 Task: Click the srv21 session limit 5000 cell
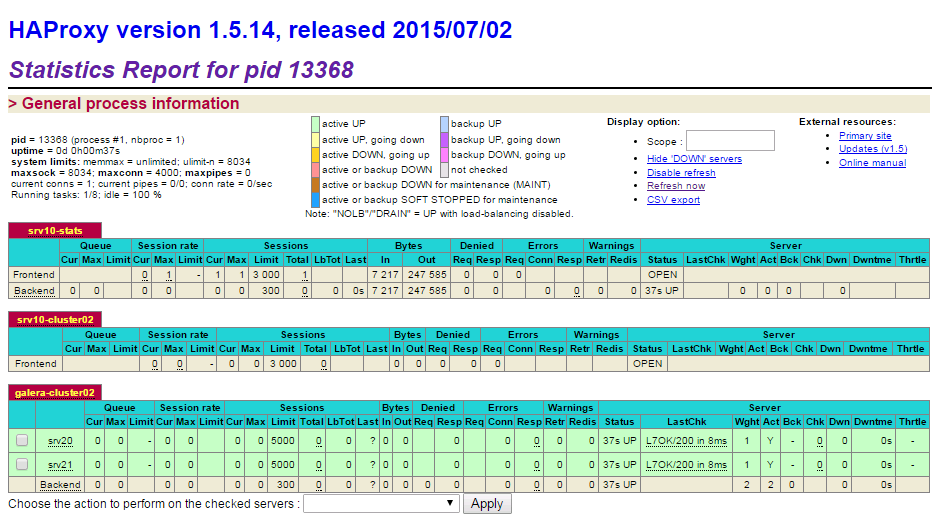tap(283, 465)
